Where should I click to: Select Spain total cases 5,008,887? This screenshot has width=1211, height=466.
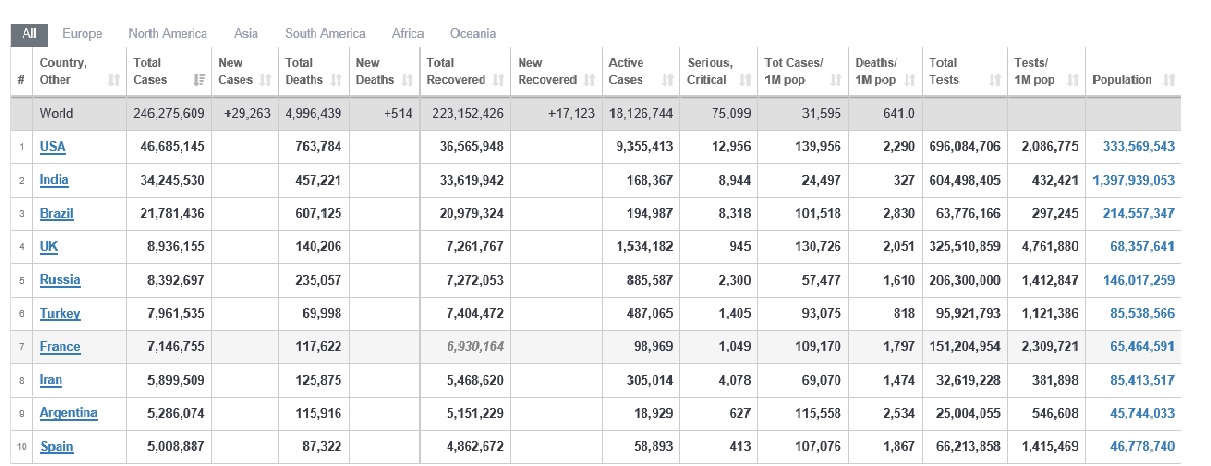[176, 447]
